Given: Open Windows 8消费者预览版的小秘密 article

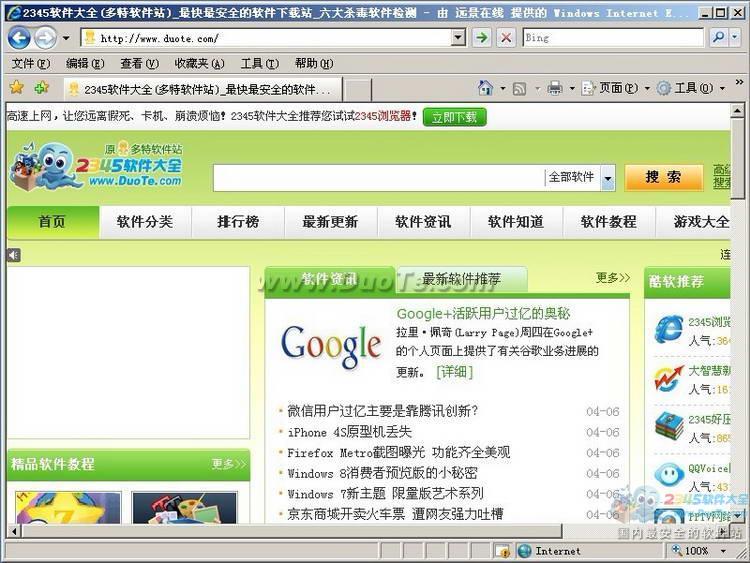Looking at the screenshot, I should [x=382, y=473].
